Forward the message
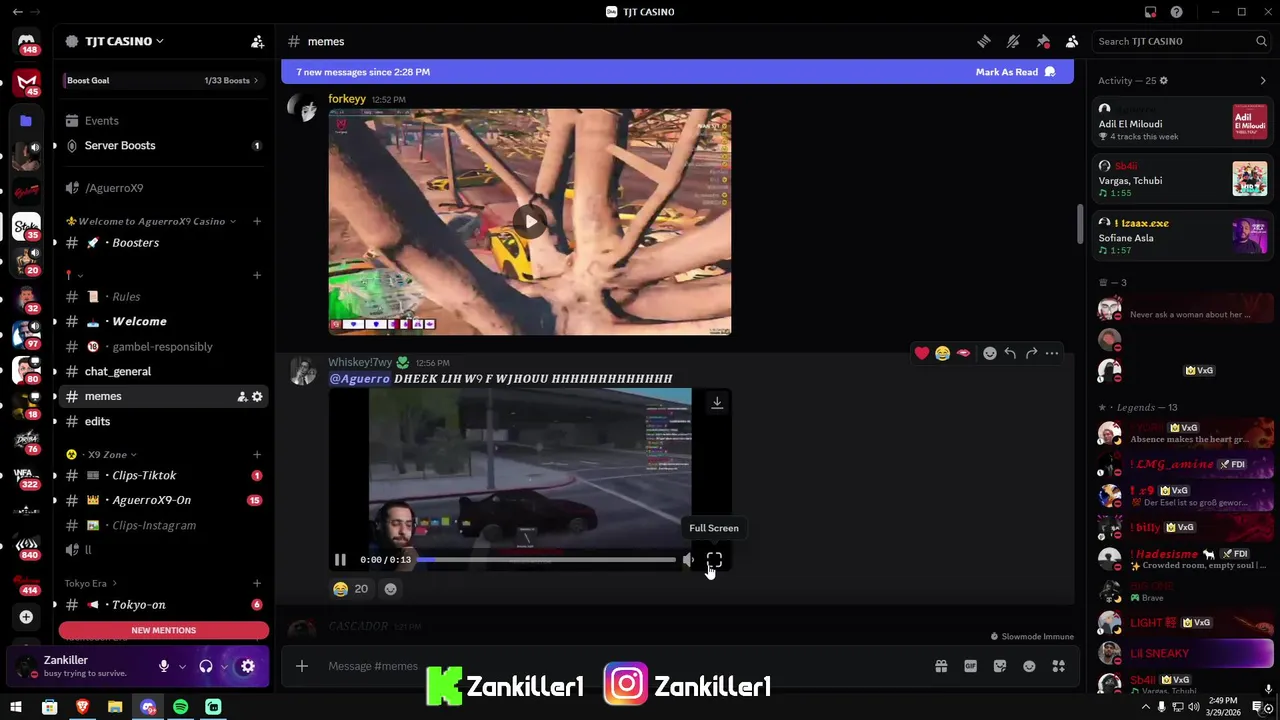The width and height of the screenshot is (1280, 720). click(x=1031, y=353)
